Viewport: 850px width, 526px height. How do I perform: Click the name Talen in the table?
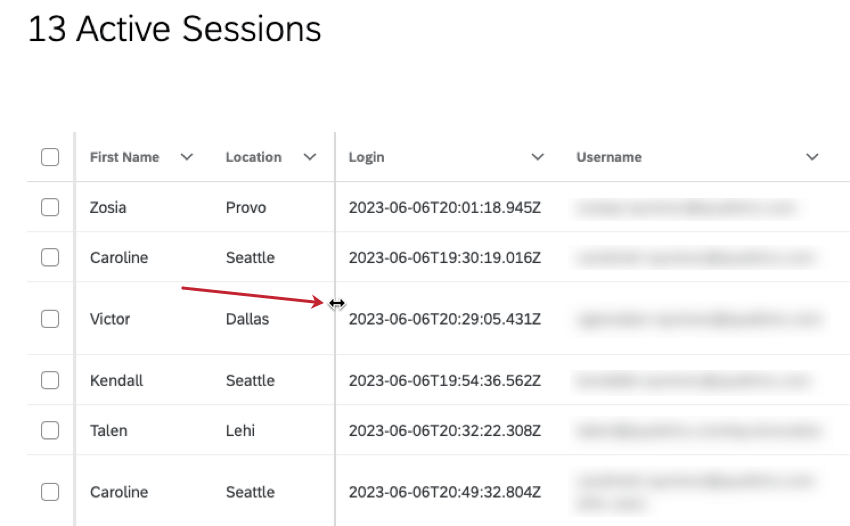(x=108, y=430)
